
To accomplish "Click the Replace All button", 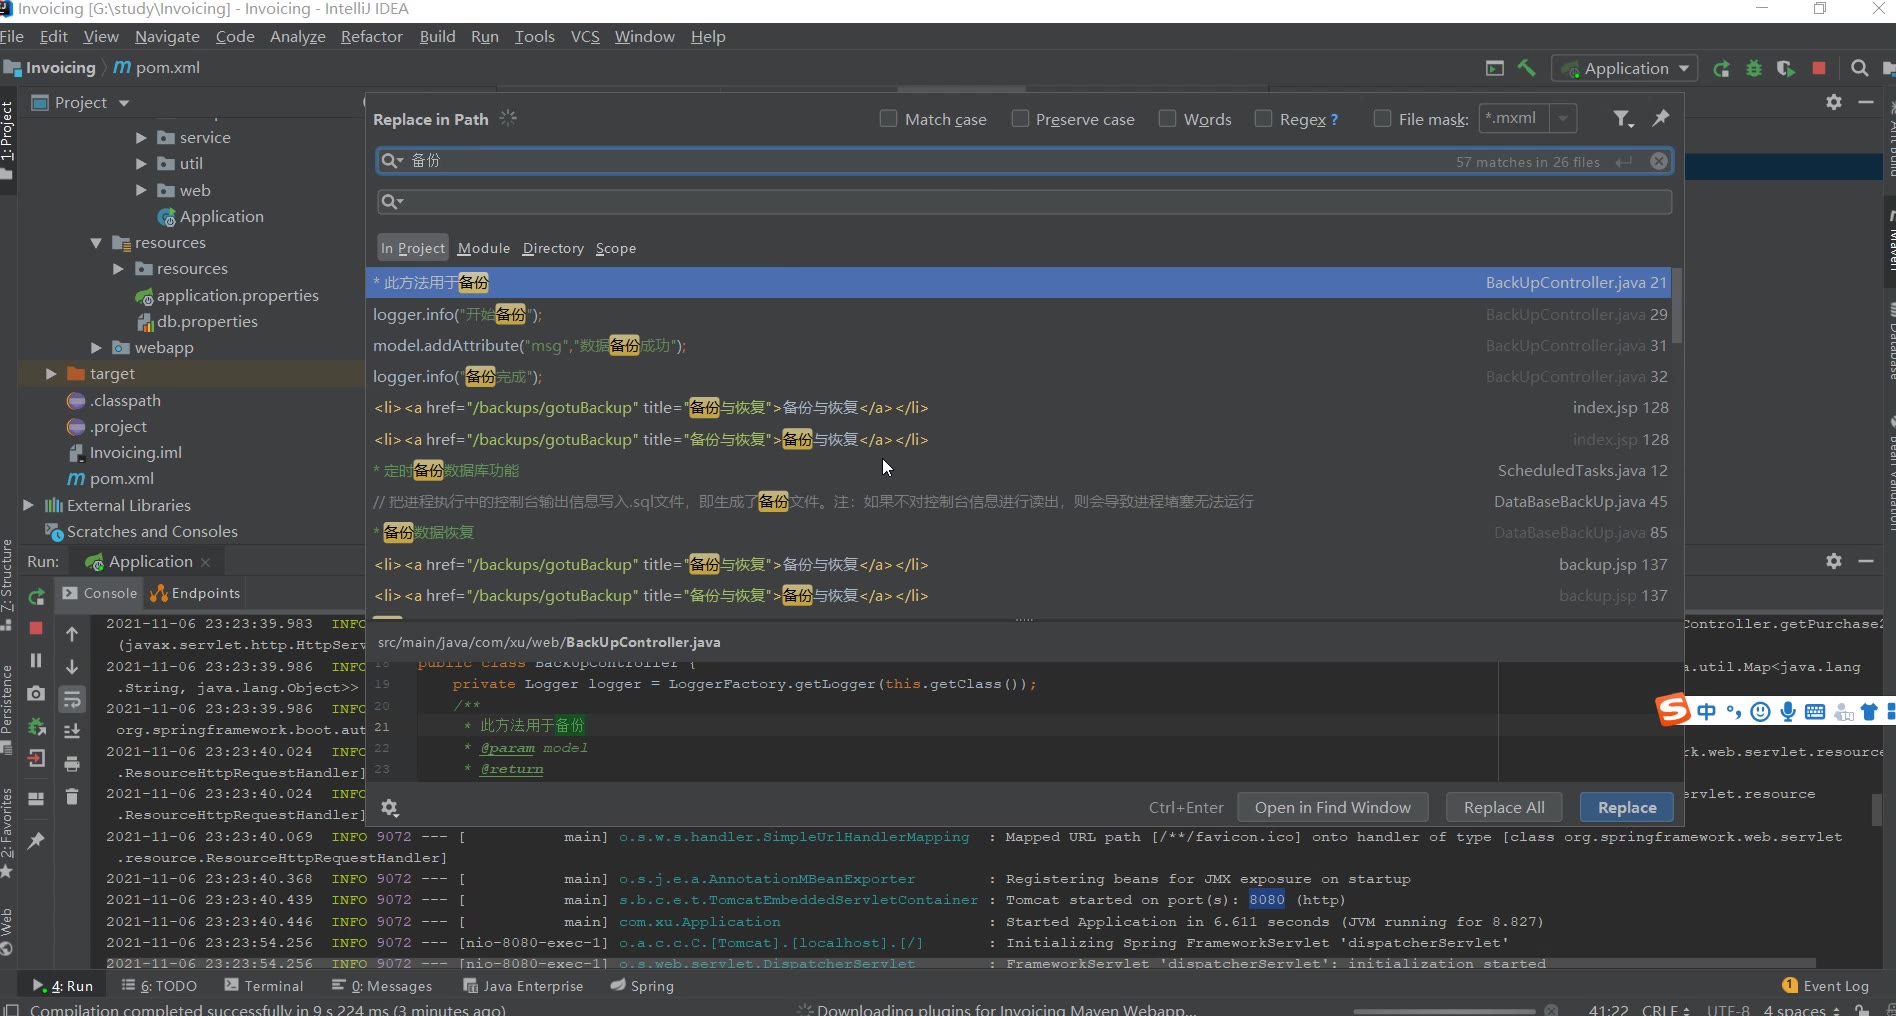I will [1503, 807].
